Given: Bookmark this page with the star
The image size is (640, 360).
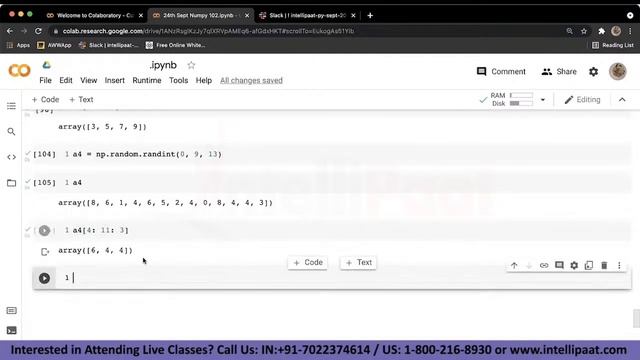Looking at the screenshot, I should tap(584, 31).
